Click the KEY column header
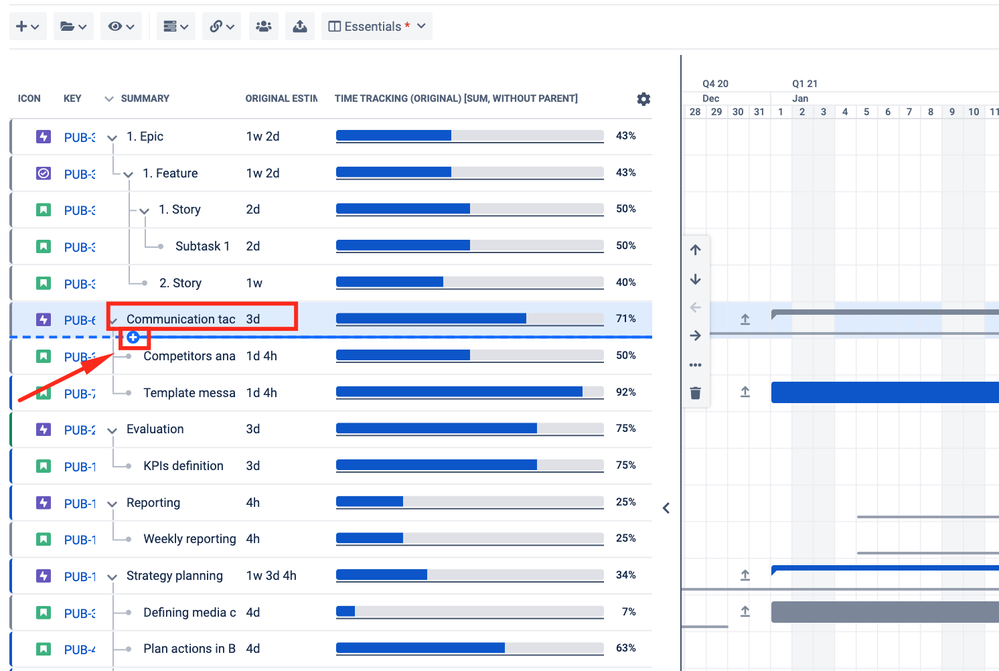 tap(72, 99)
